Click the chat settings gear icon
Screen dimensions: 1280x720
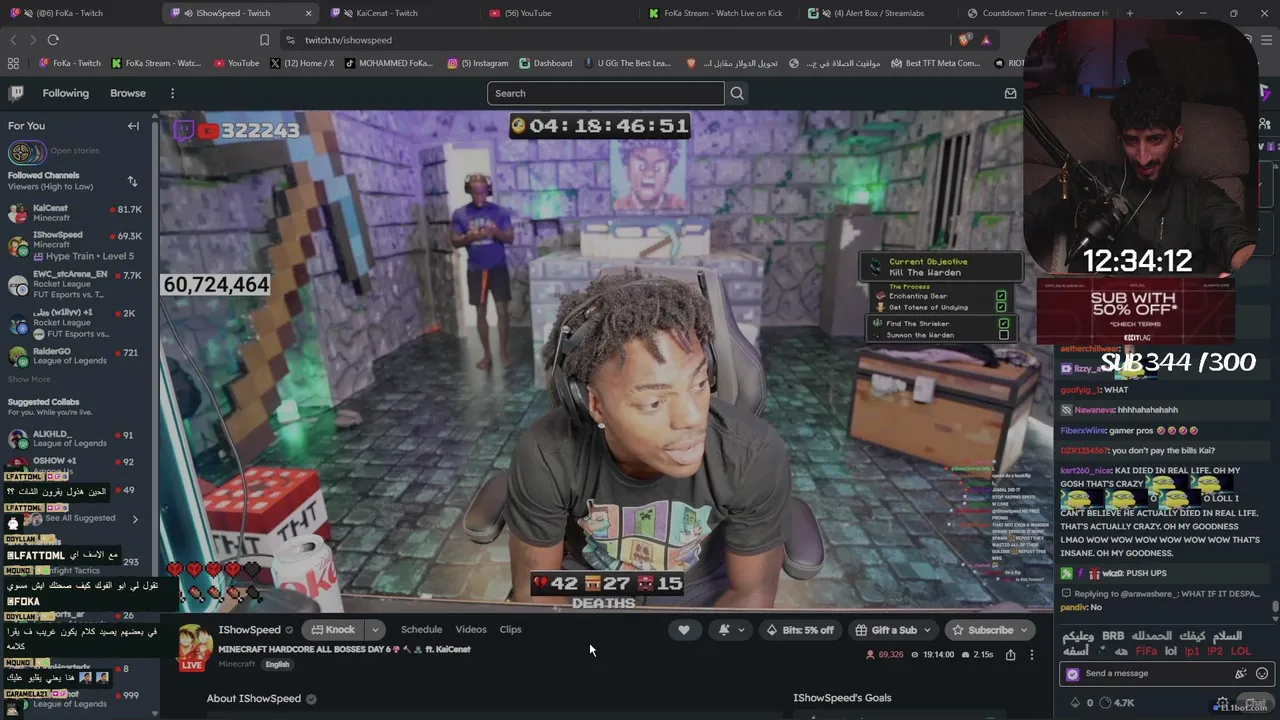(1222, 703)
